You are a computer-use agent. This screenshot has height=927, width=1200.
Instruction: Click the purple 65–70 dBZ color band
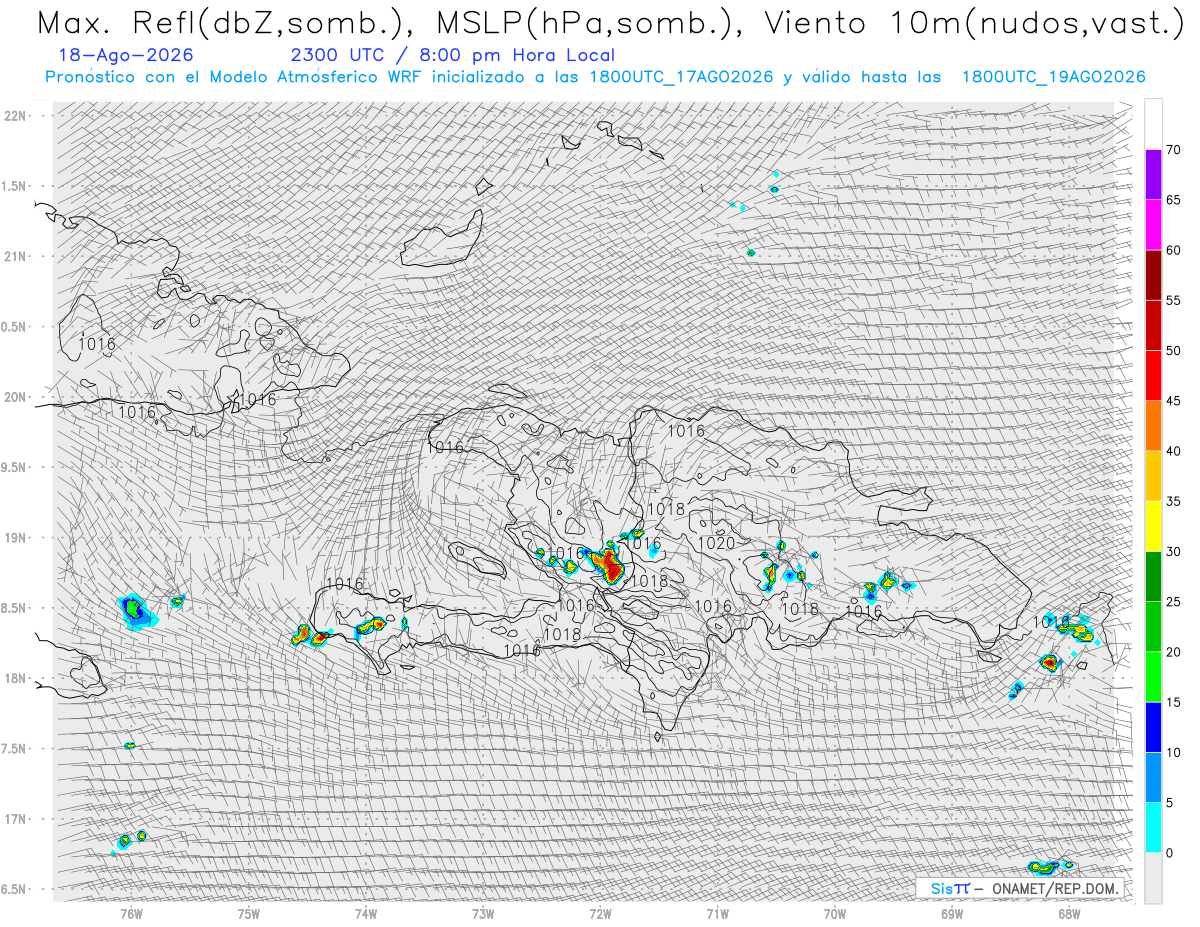coord(1153,175)
